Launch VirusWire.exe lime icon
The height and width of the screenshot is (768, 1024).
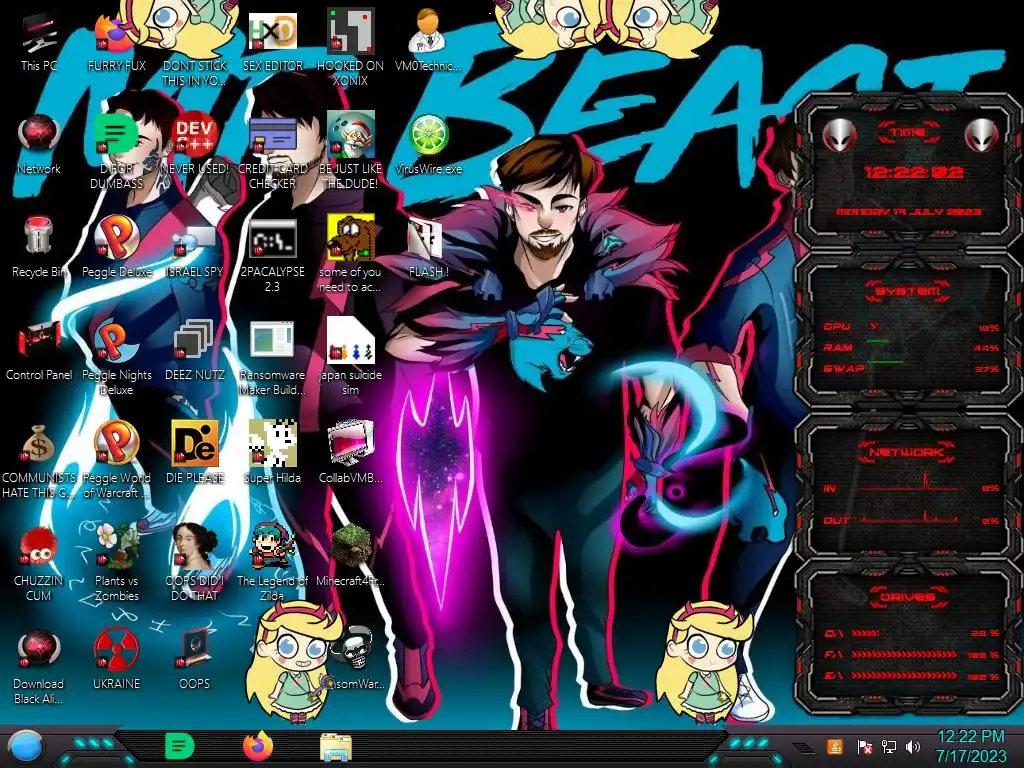(x=428, y=136)
